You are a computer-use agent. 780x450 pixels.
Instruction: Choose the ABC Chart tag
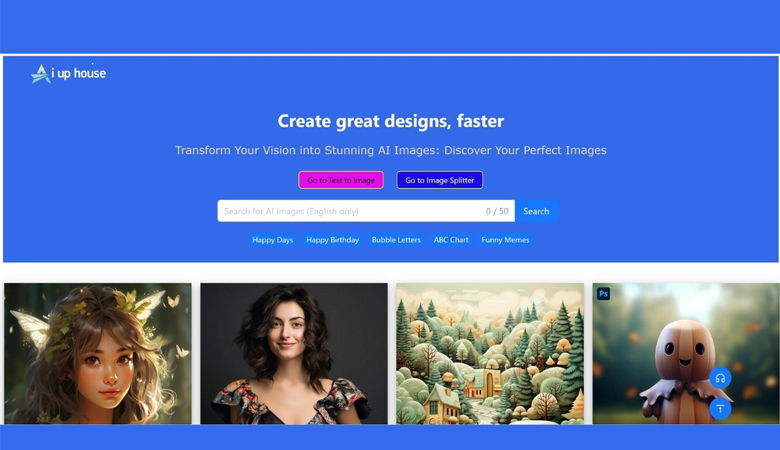[451, 240]
